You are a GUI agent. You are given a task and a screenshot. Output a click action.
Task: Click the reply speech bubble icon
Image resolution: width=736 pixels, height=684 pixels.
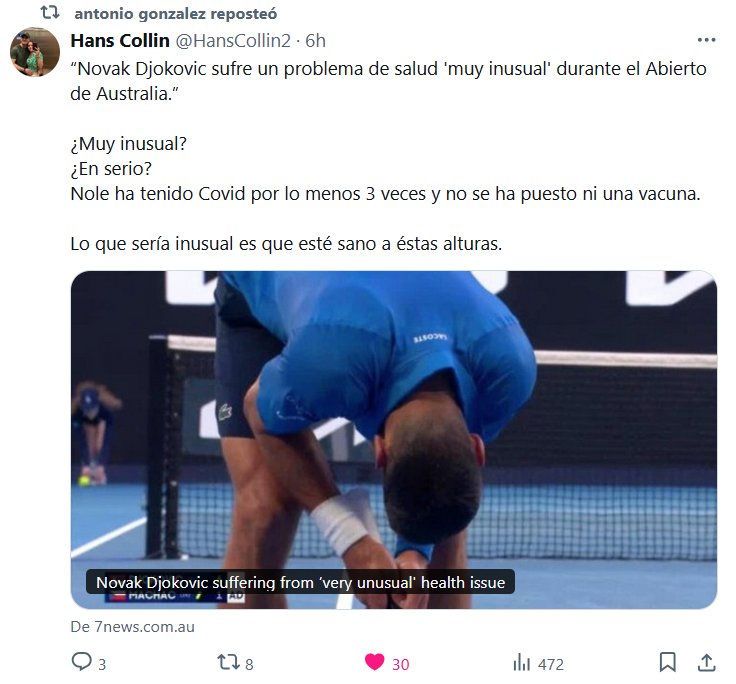pos(81,662)
